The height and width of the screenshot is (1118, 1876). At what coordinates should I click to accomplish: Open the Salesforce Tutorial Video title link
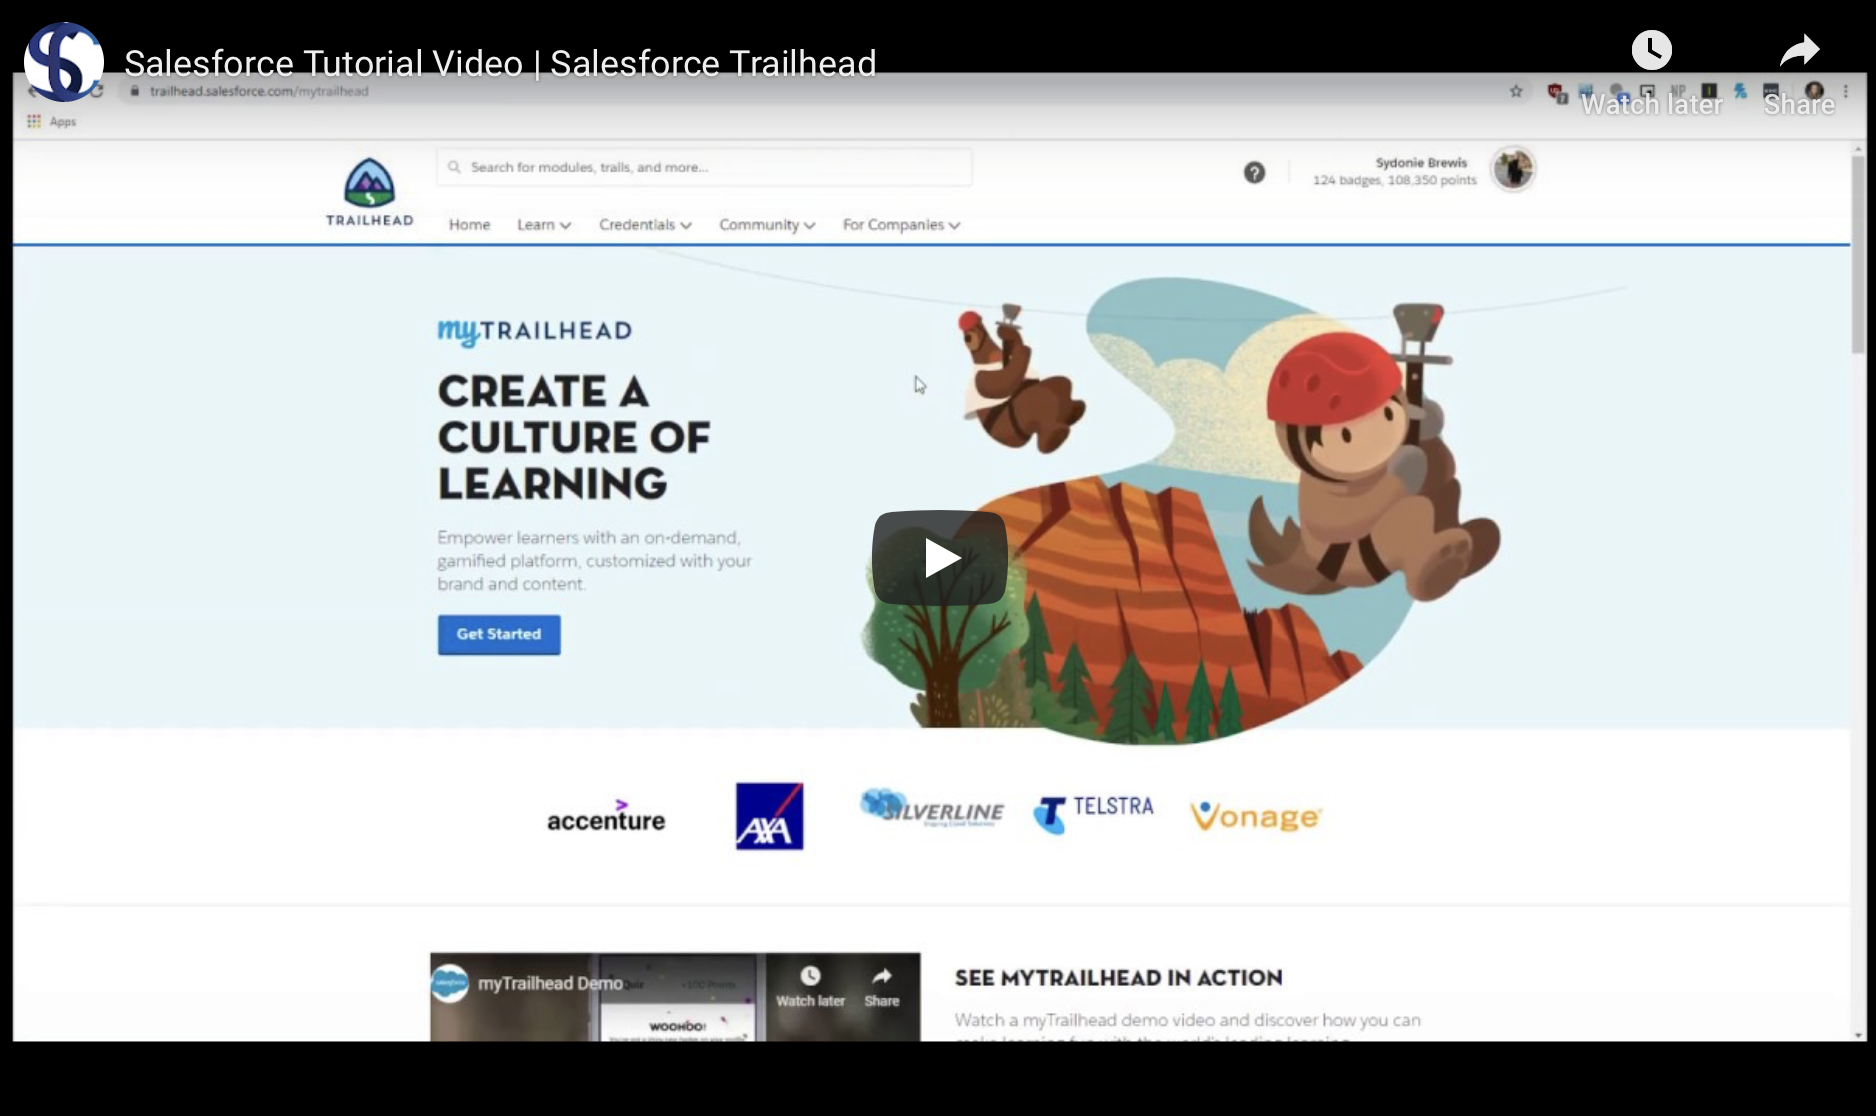(500, 63)
